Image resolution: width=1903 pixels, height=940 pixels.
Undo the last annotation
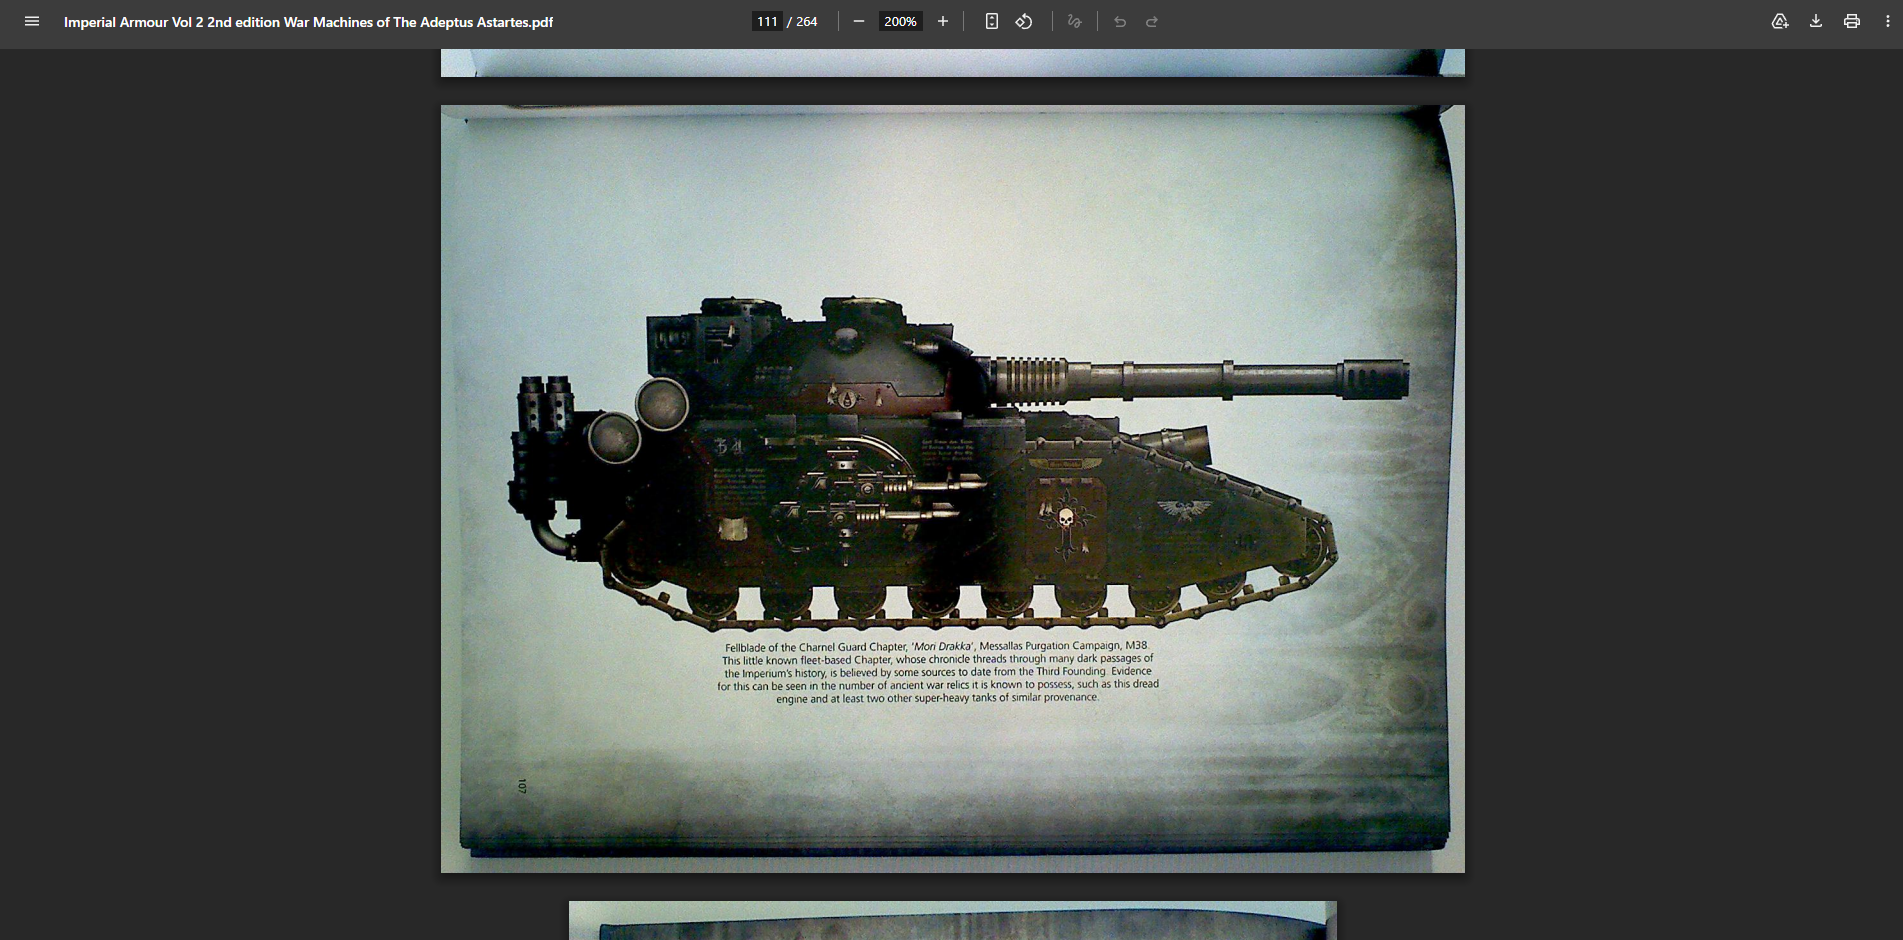(1120, 21)
